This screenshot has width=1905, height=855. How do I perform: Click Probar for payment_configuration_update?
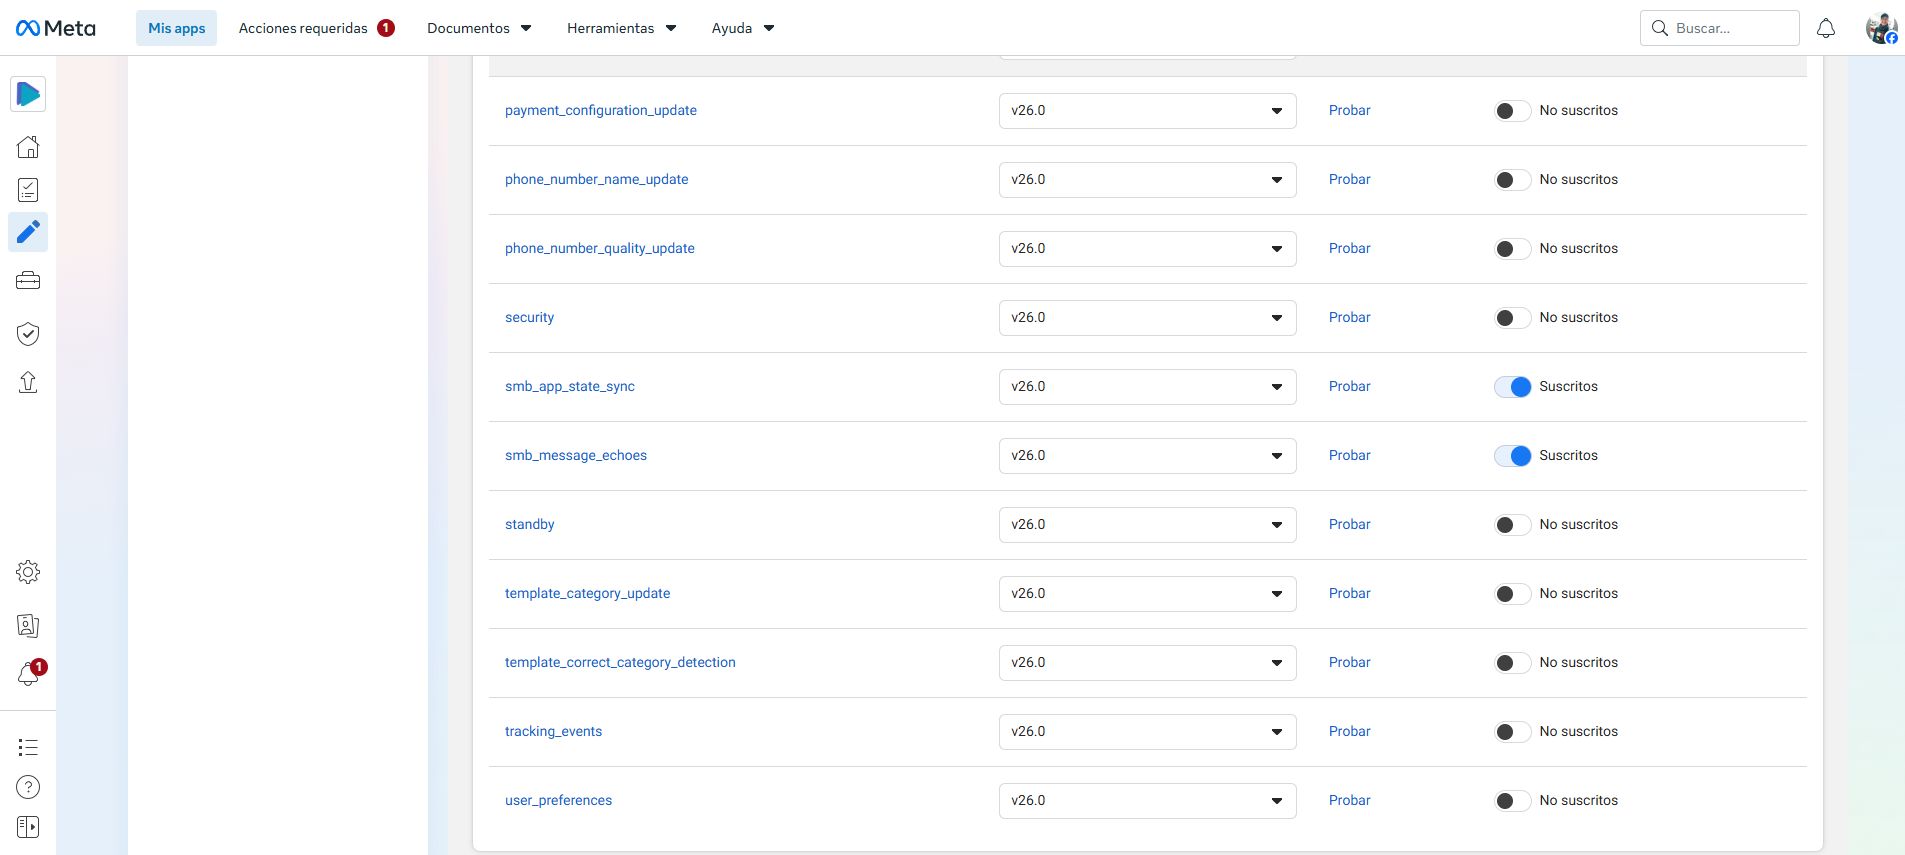[1349, 110]
